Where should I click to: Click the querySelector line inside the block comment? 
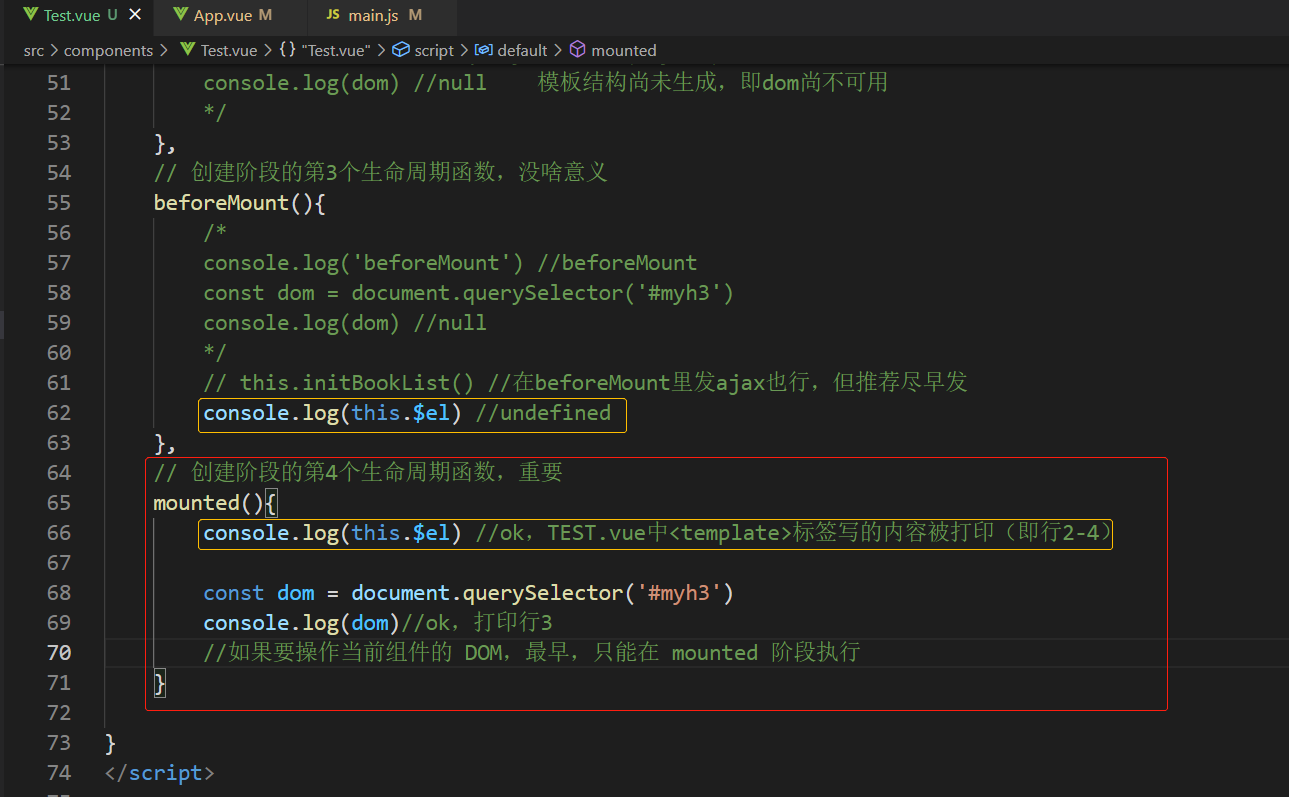[x=469, y=292]
